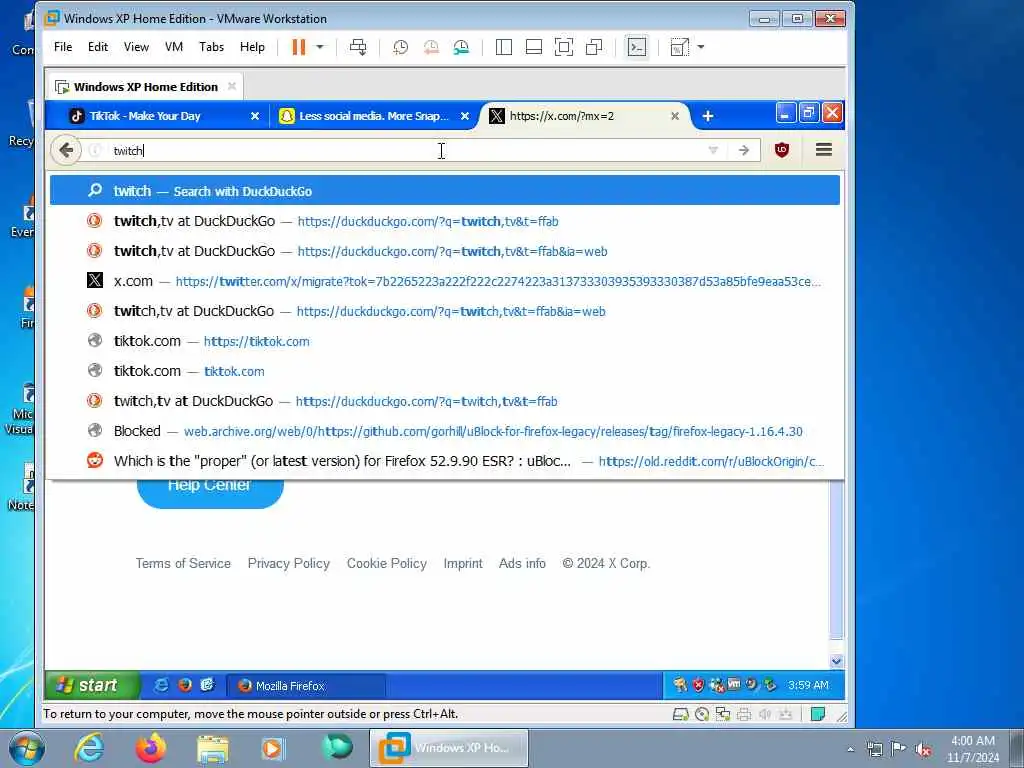Click the VMware hard disk status icon

[x=680, y=714]
